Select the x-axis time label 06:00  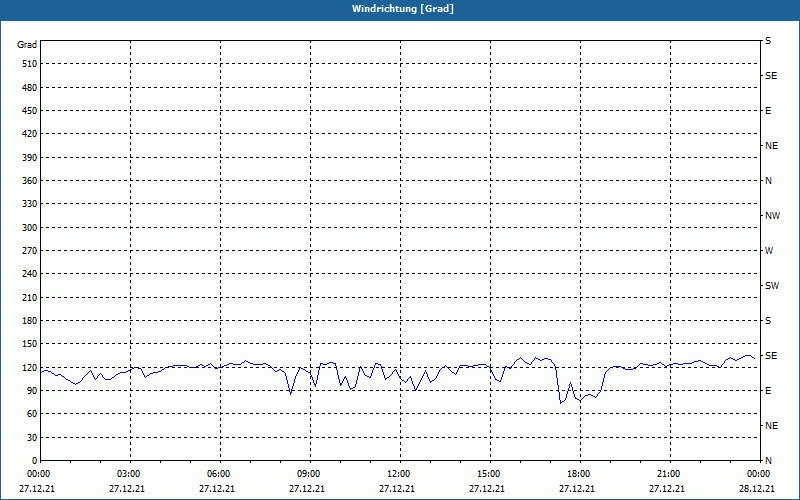[x=219, y=474]
